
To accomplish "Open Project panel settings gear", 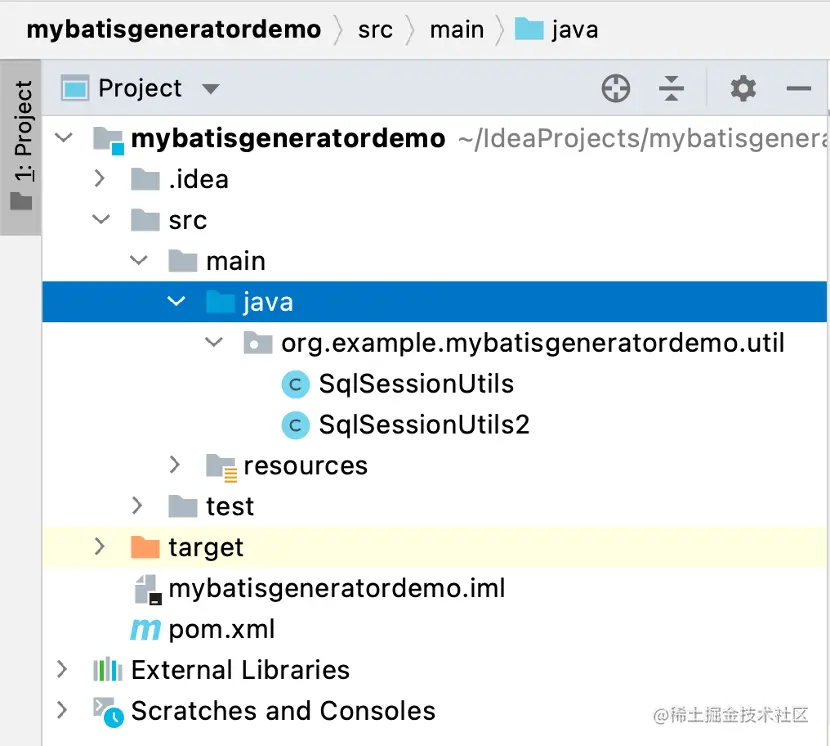I will pyautogui.click(x=743, y=89).
